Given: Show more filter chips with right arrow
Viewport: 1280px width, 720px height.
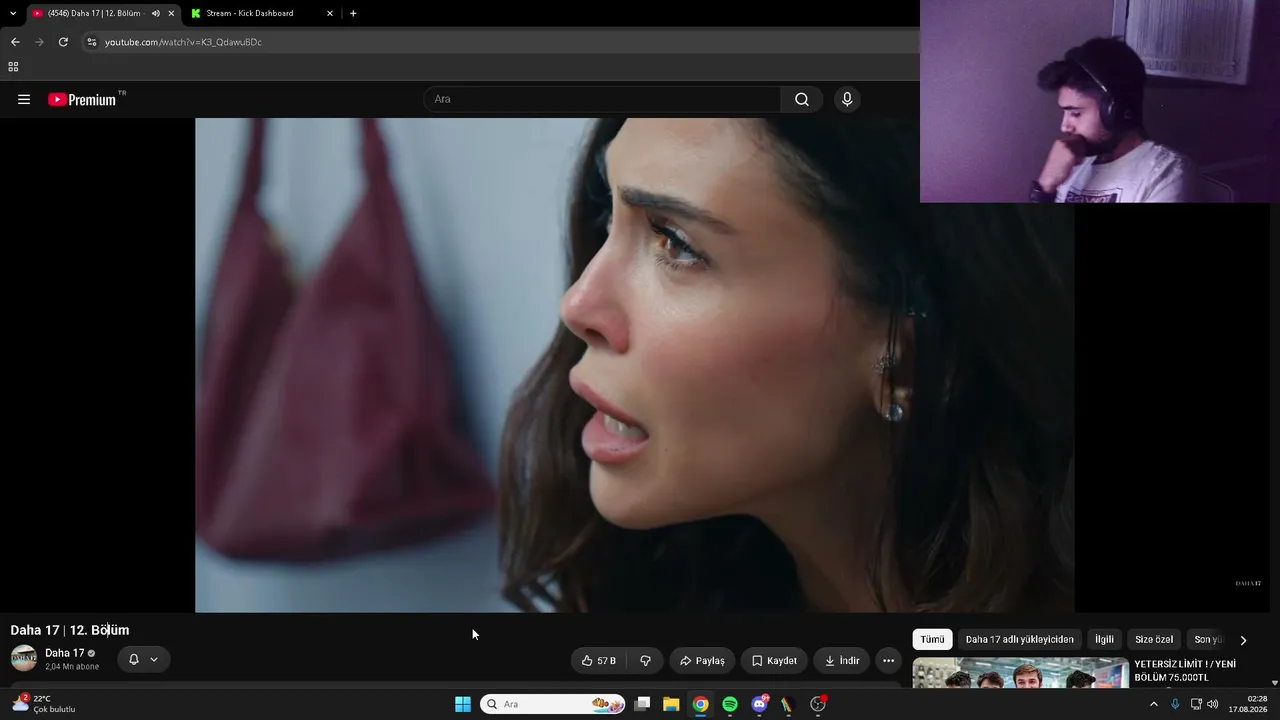Looking at the screenshot, I should pyautogui.click(x=1243, y=640).
